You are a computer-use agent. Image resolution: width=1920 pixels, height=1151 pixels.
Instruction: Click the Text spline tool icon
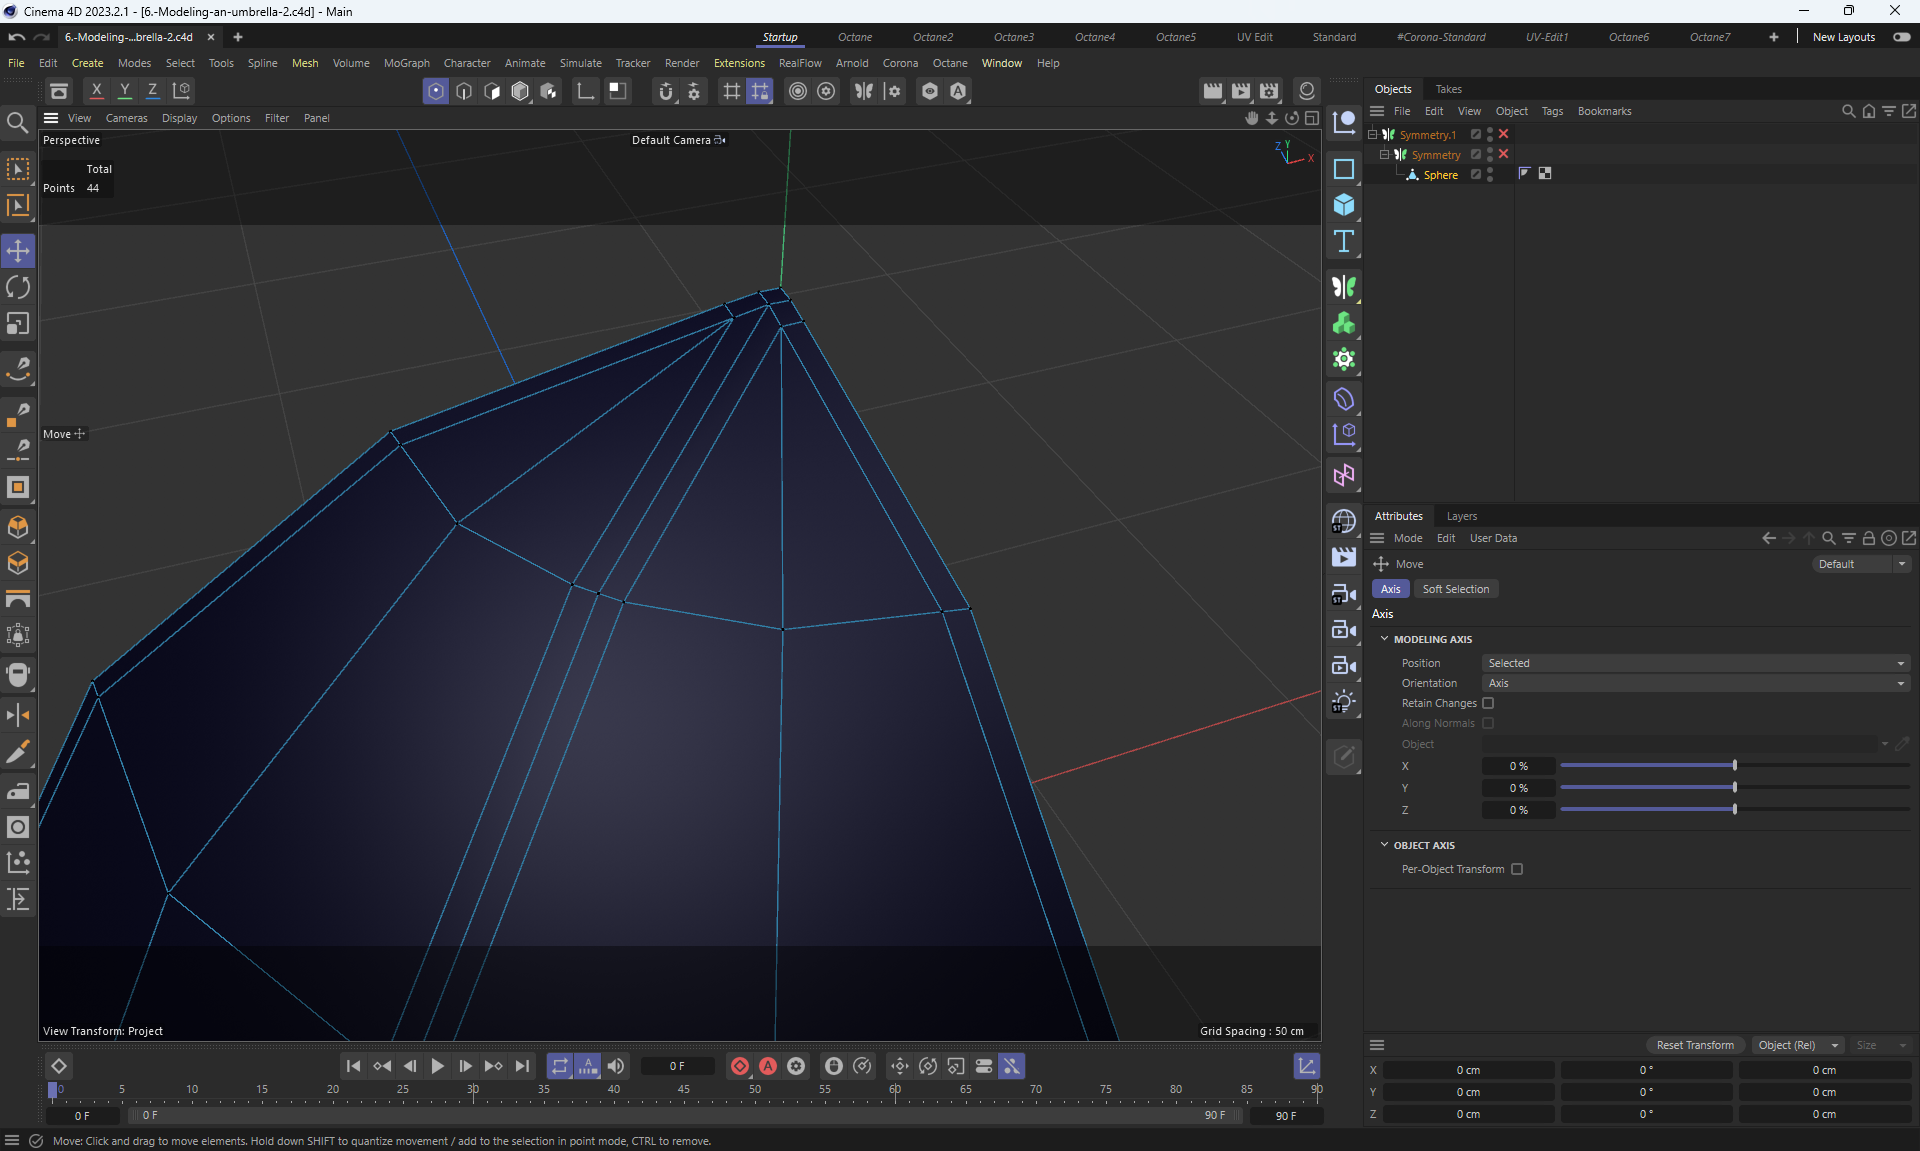pyautogui.click(x=1344, y=242)
